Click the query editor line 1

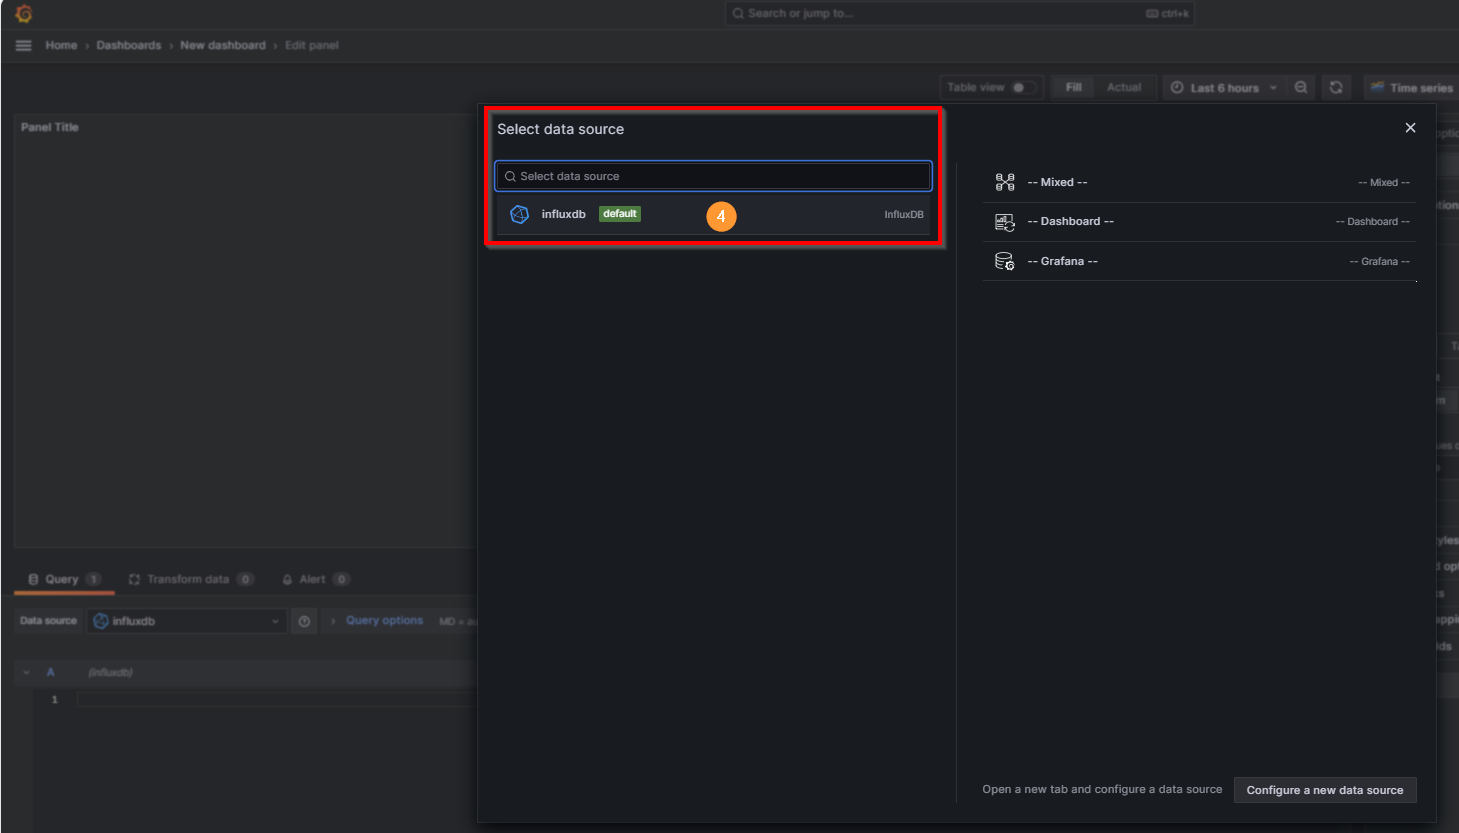(x=277, y=699)
